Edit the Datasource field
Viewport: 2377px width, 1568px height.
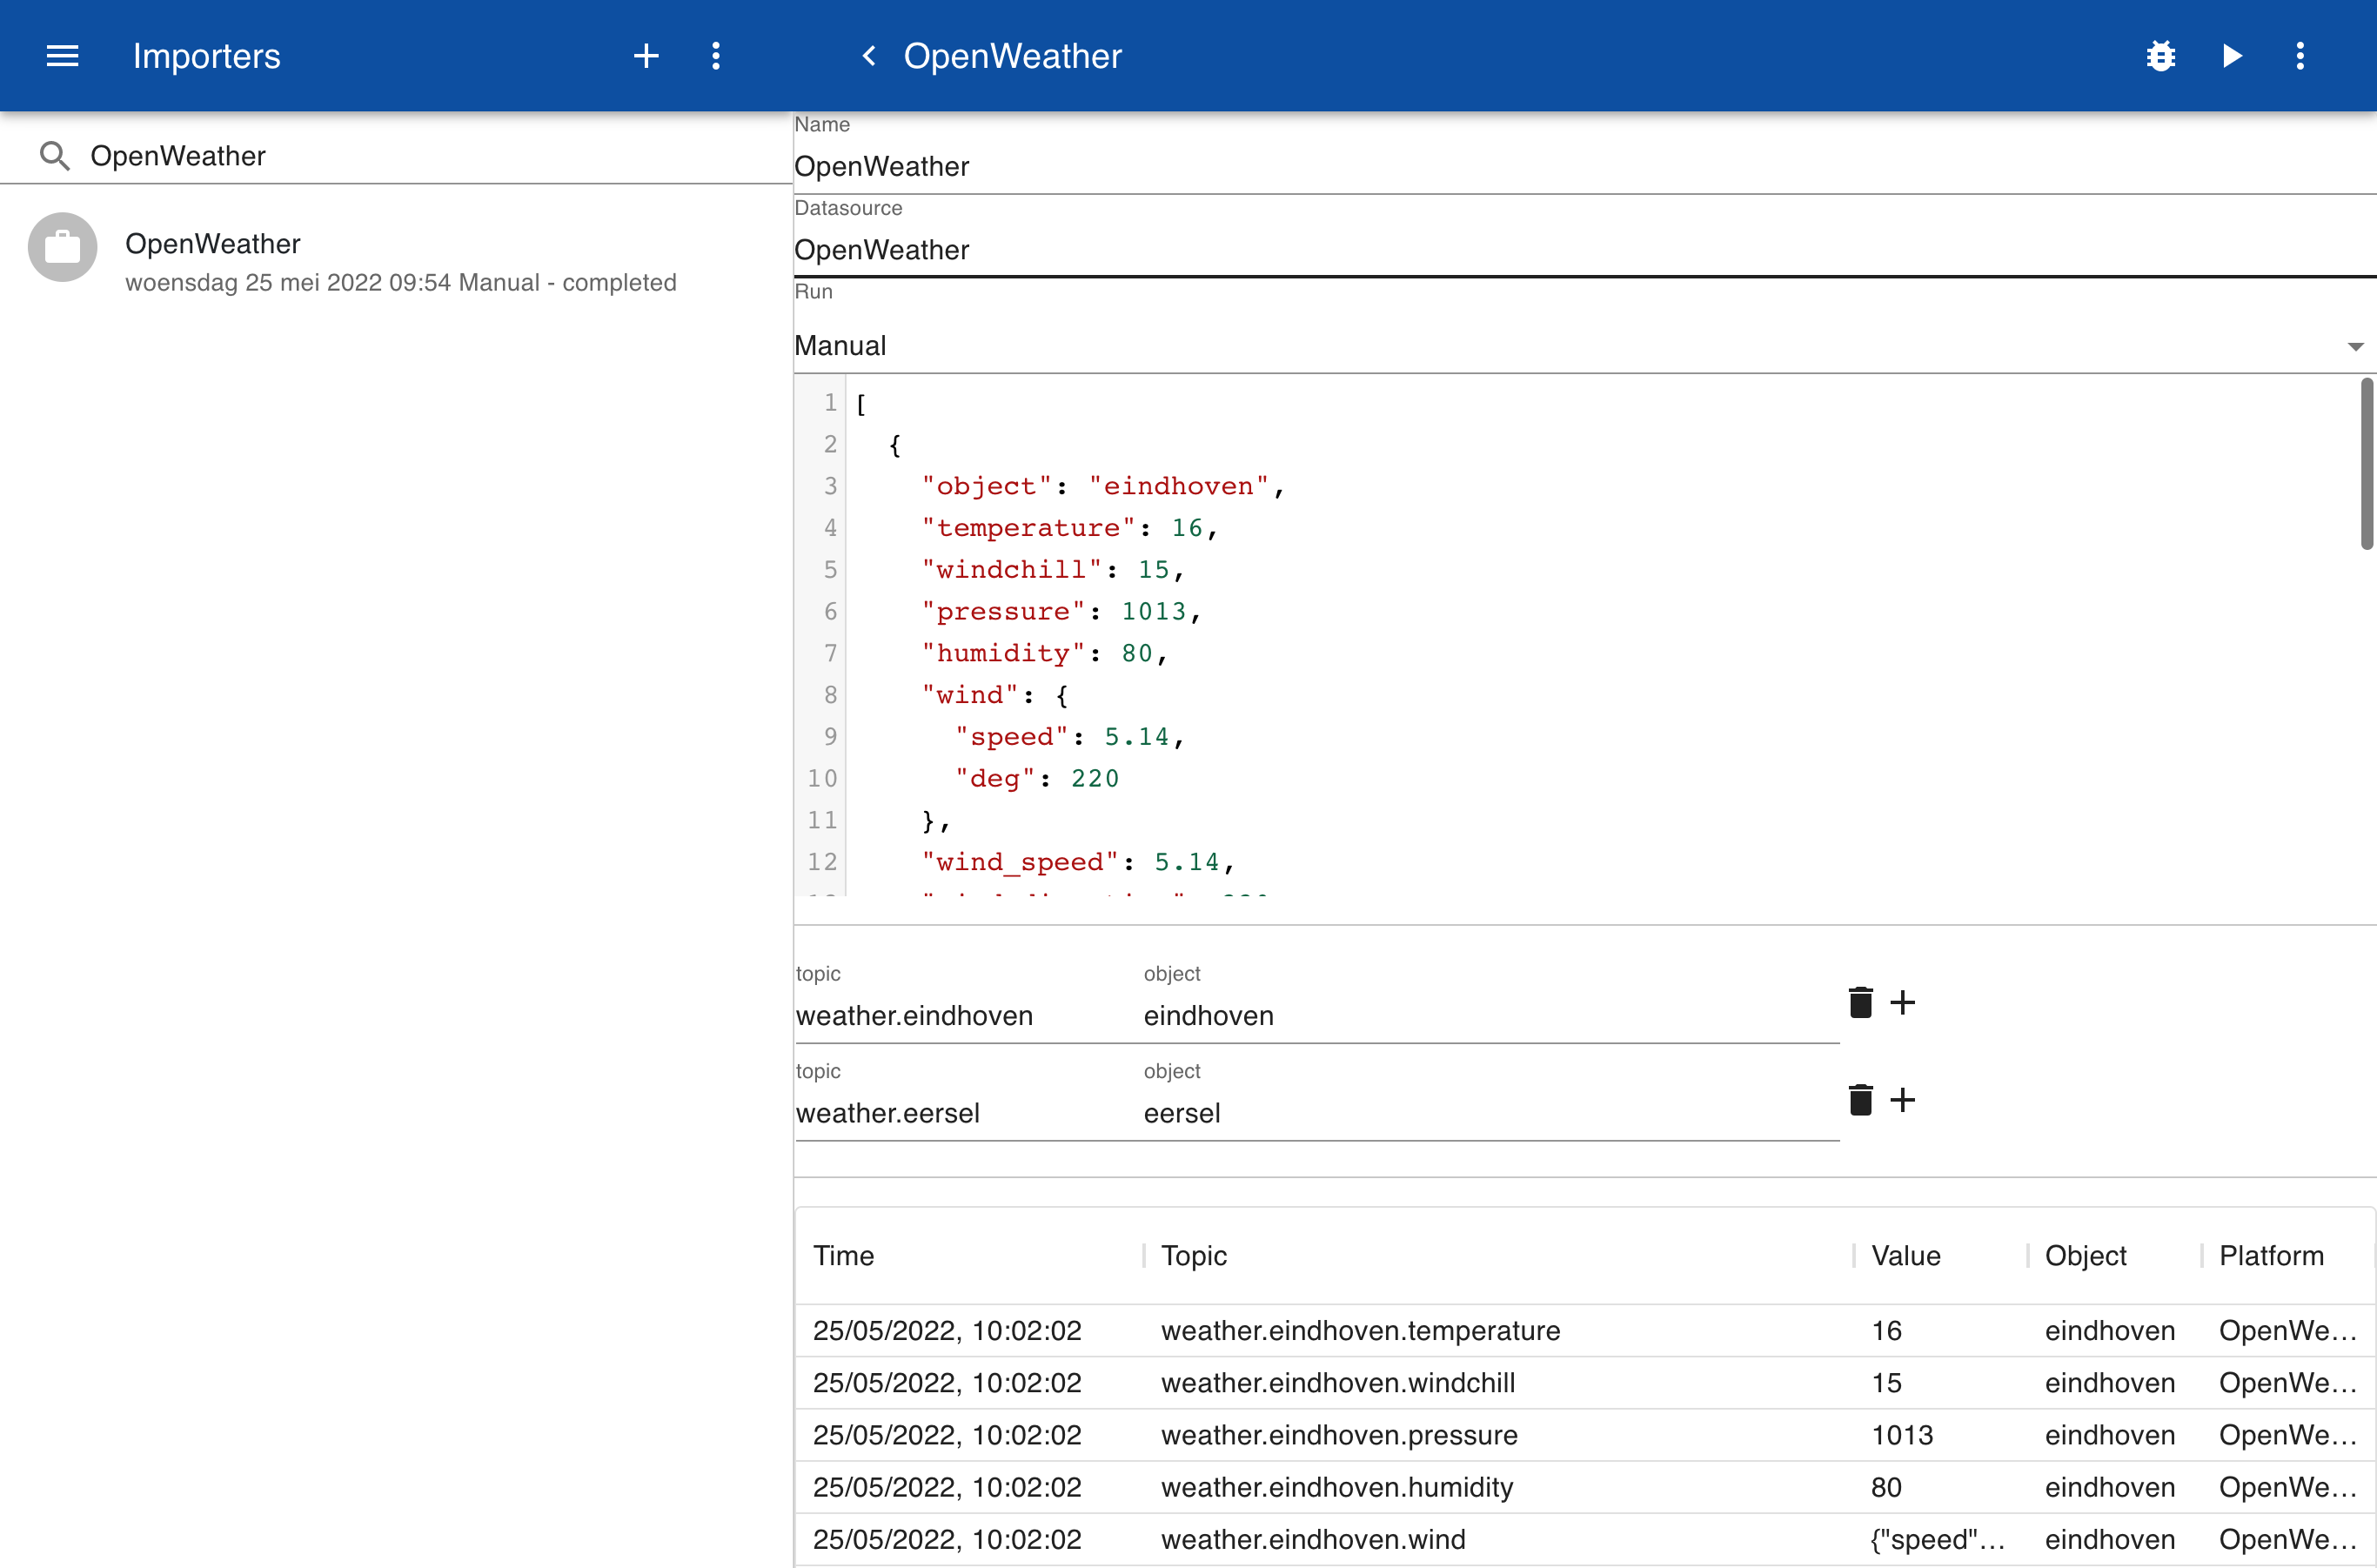[1584, 250]
